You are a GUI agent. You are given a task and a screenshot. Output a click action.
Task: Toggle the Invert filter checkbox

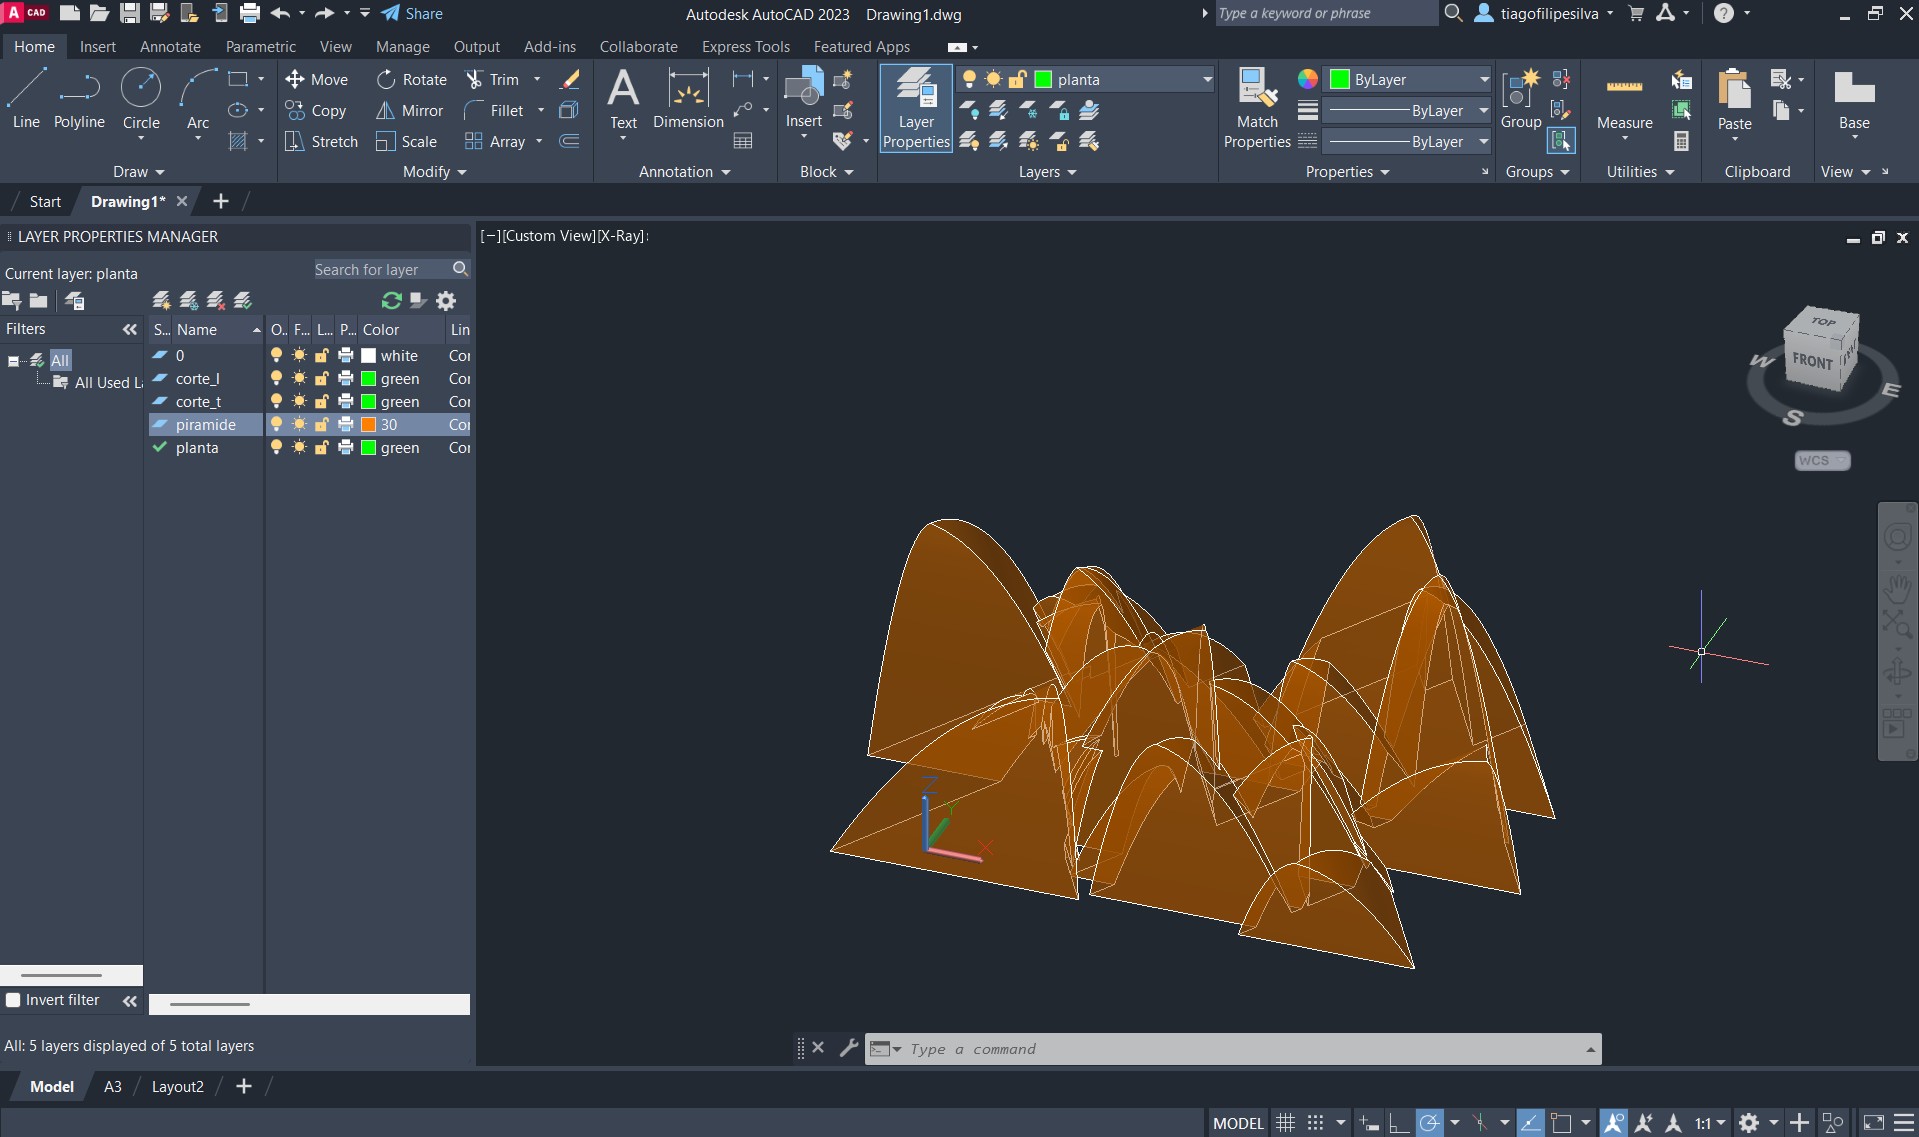14,1000
